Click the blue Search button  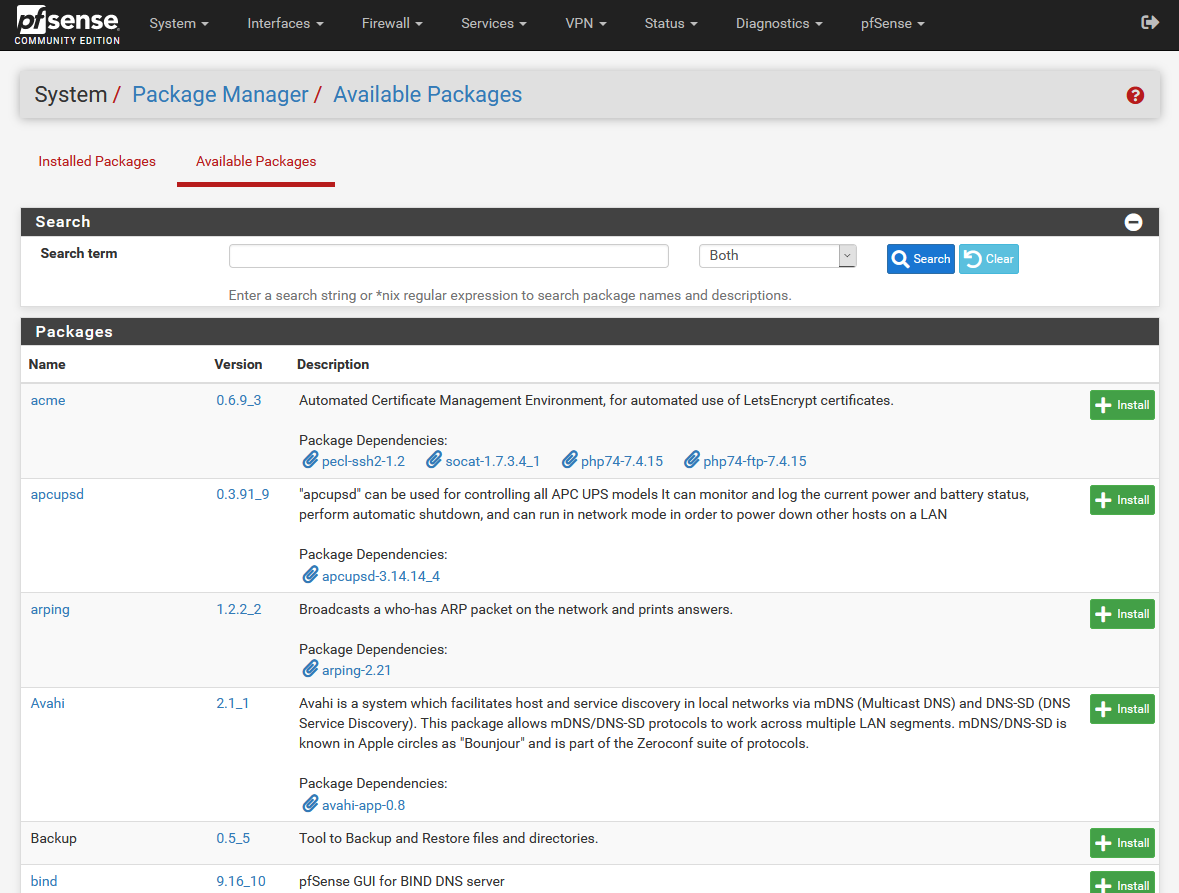[x=920, y=259]
